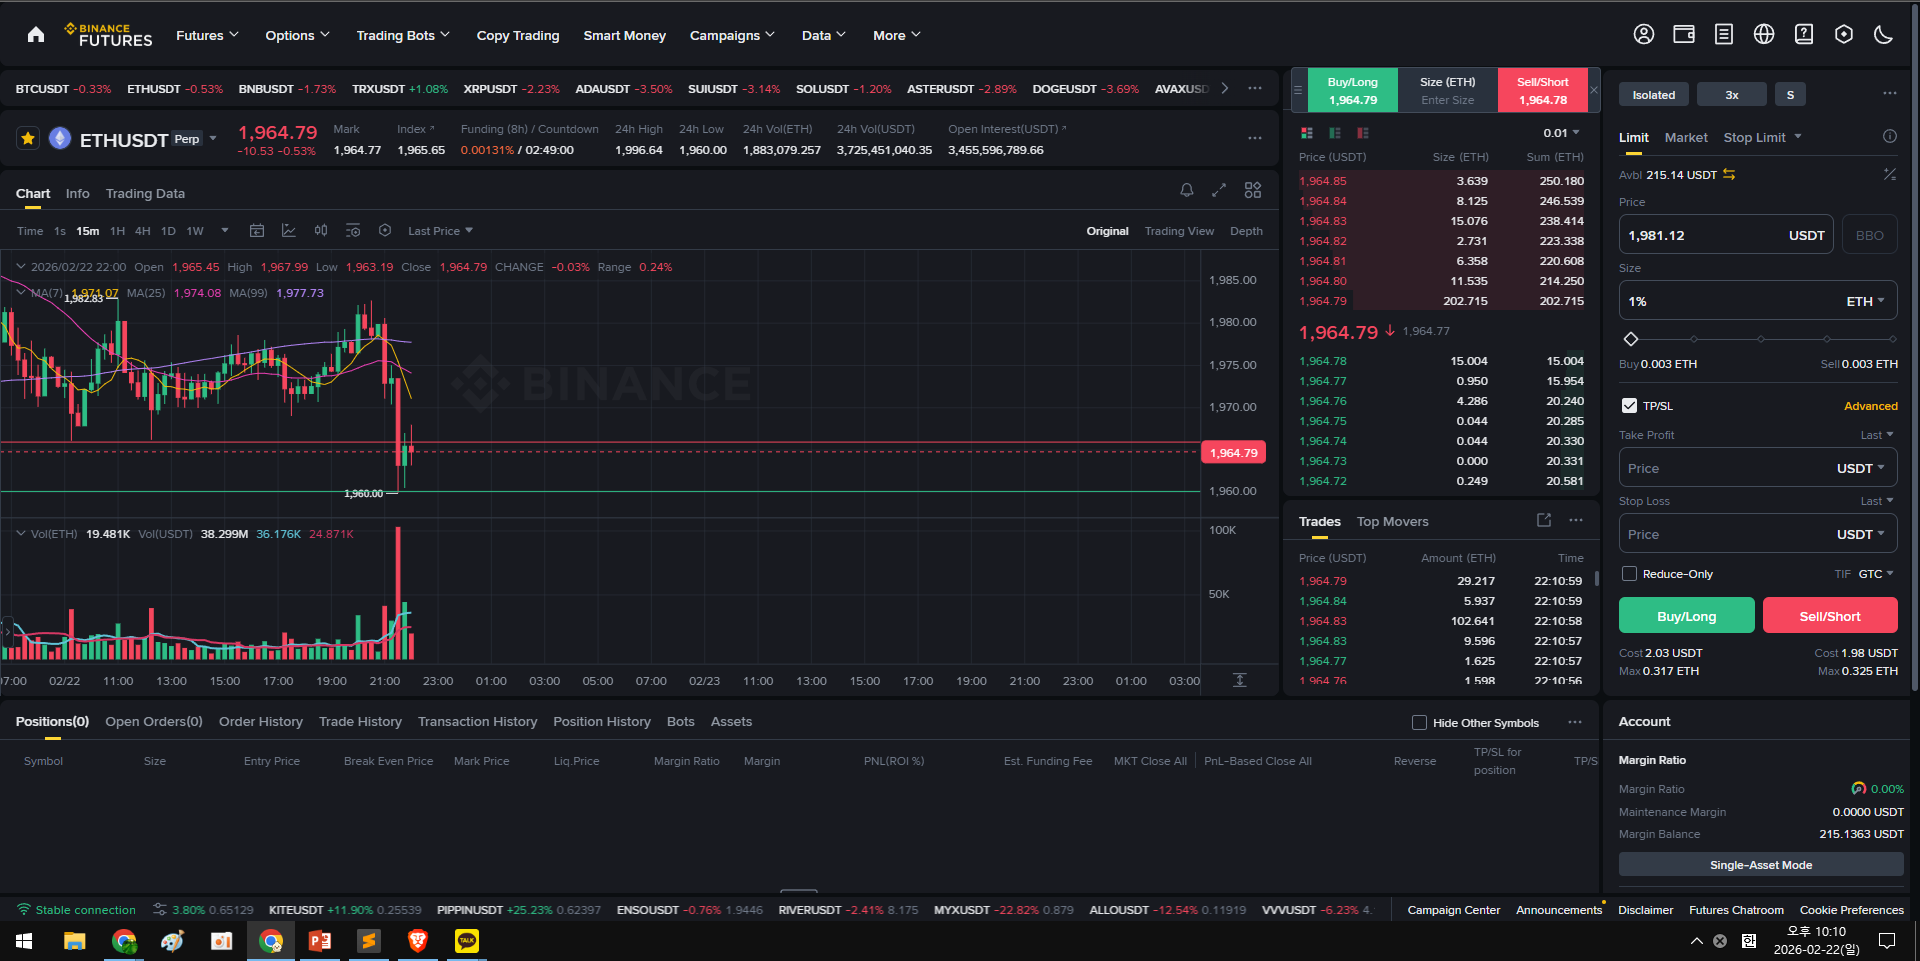Viewport: 1920px width, 961px height.
Task: Switch chart view to Trading View
Action: coord(1179,231)
